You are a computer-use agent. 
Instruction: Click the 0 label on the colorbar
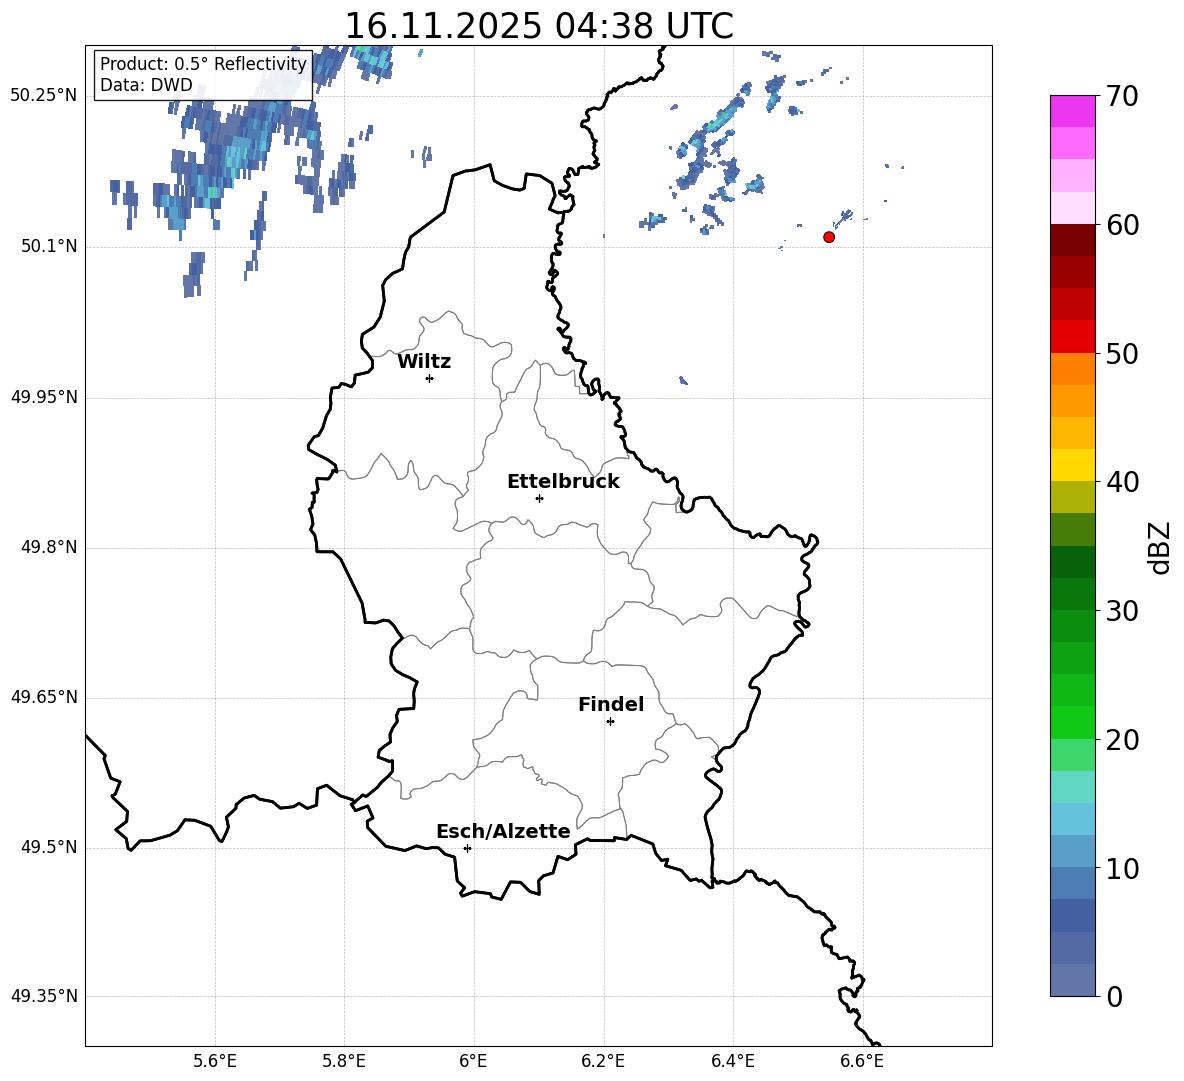tap(1114, 996)
